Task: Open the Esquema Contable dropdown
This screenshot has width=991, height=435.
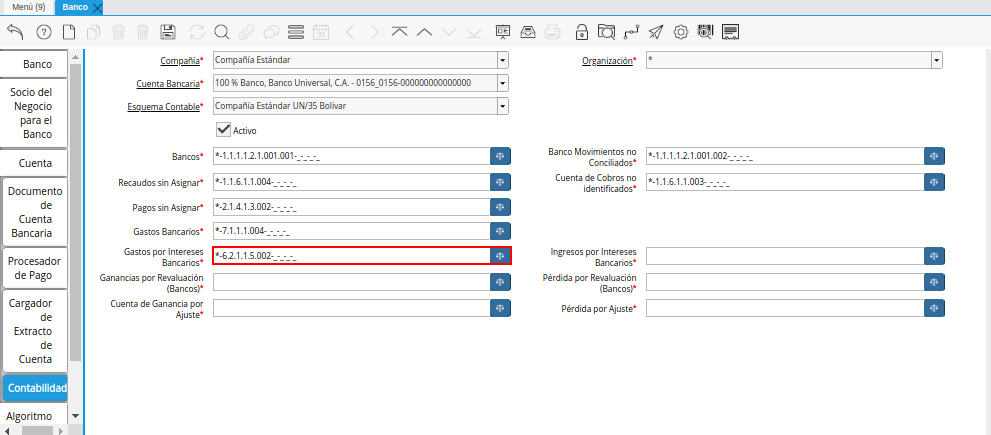Action: [502, 106]
